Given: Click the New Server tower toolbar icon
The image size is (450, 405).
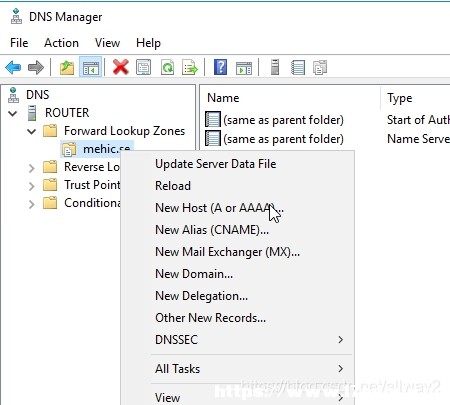Looking at the screenshot, I should (275, 67).
